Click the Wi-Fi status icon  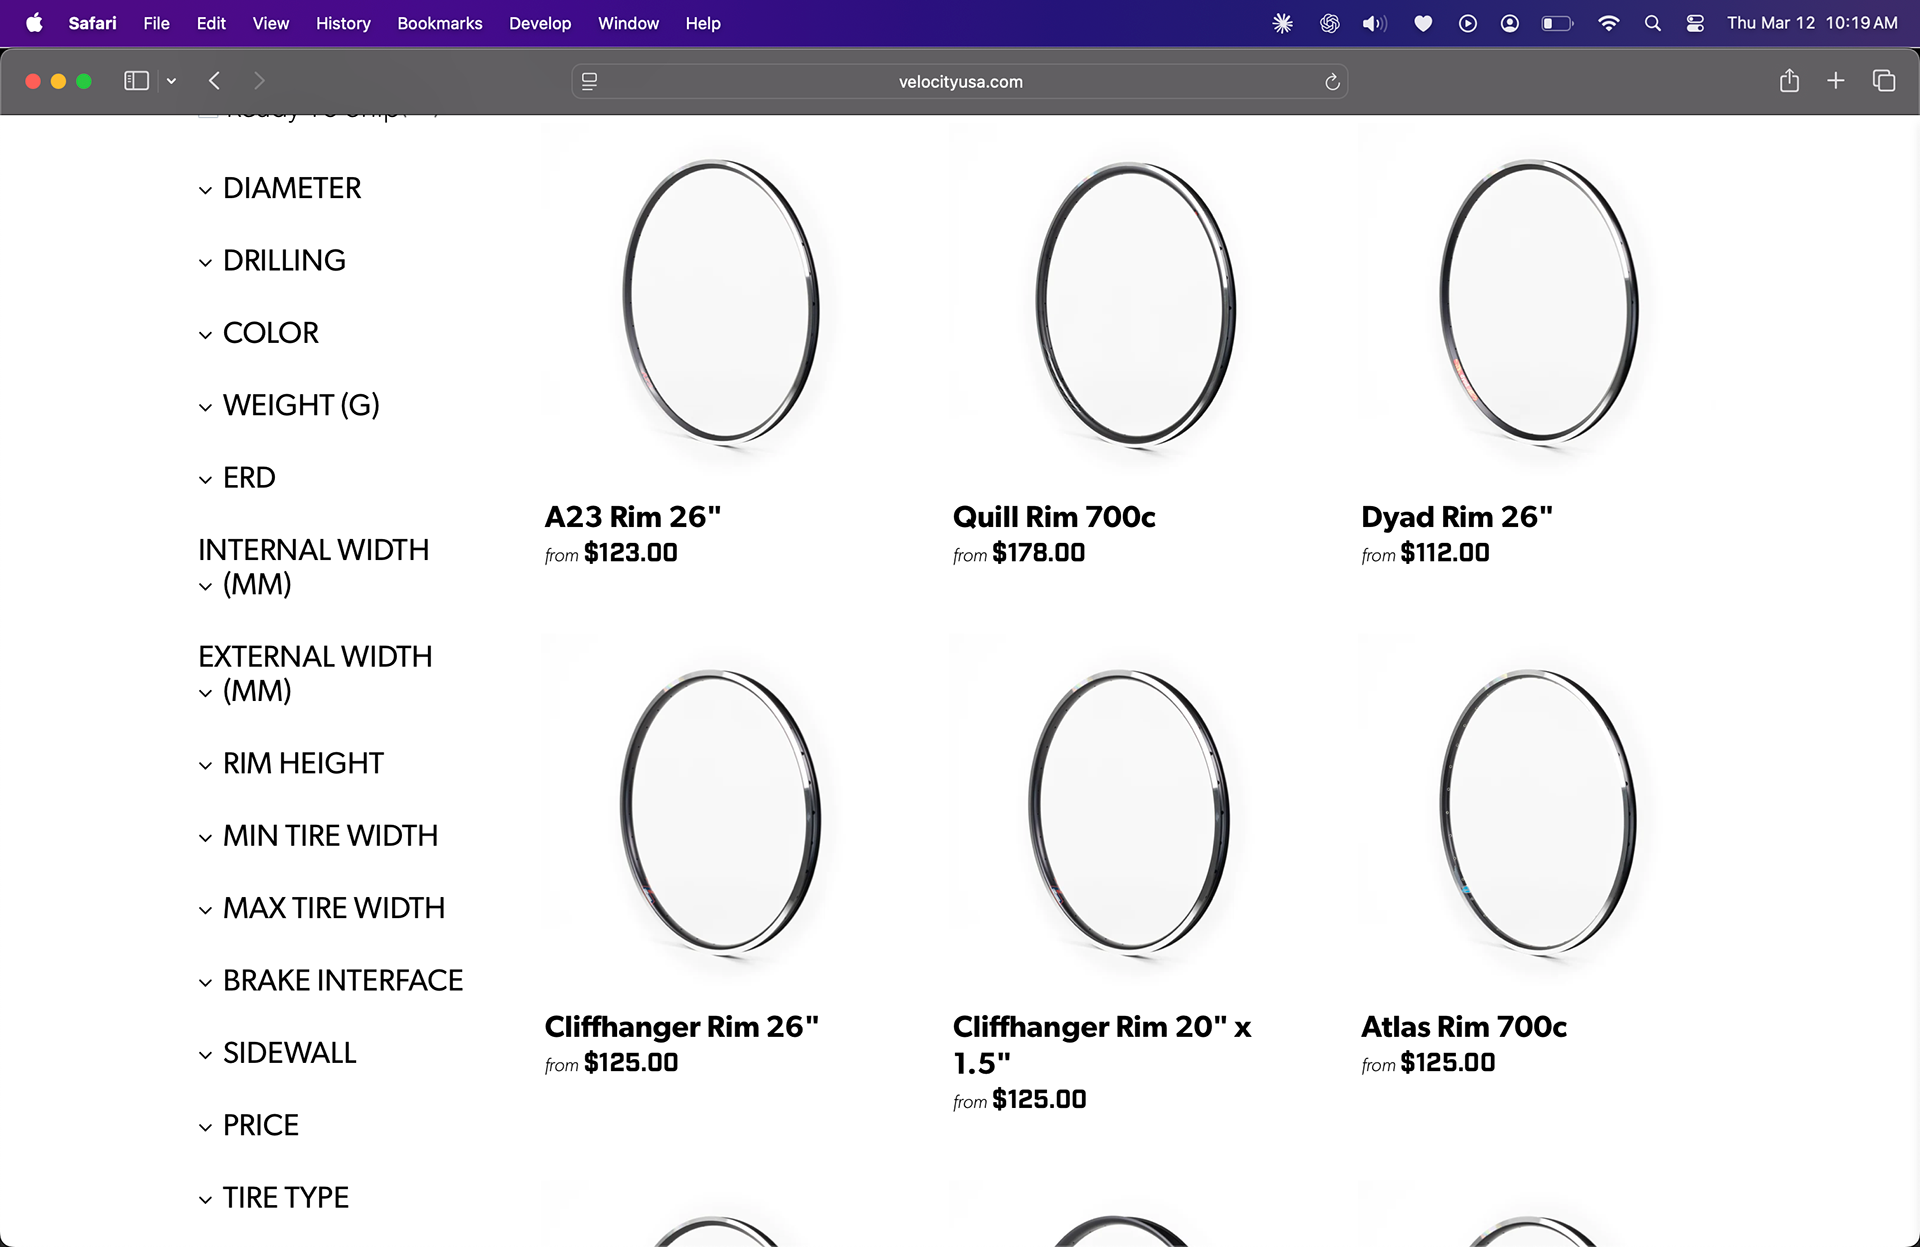pos(1608,23)
